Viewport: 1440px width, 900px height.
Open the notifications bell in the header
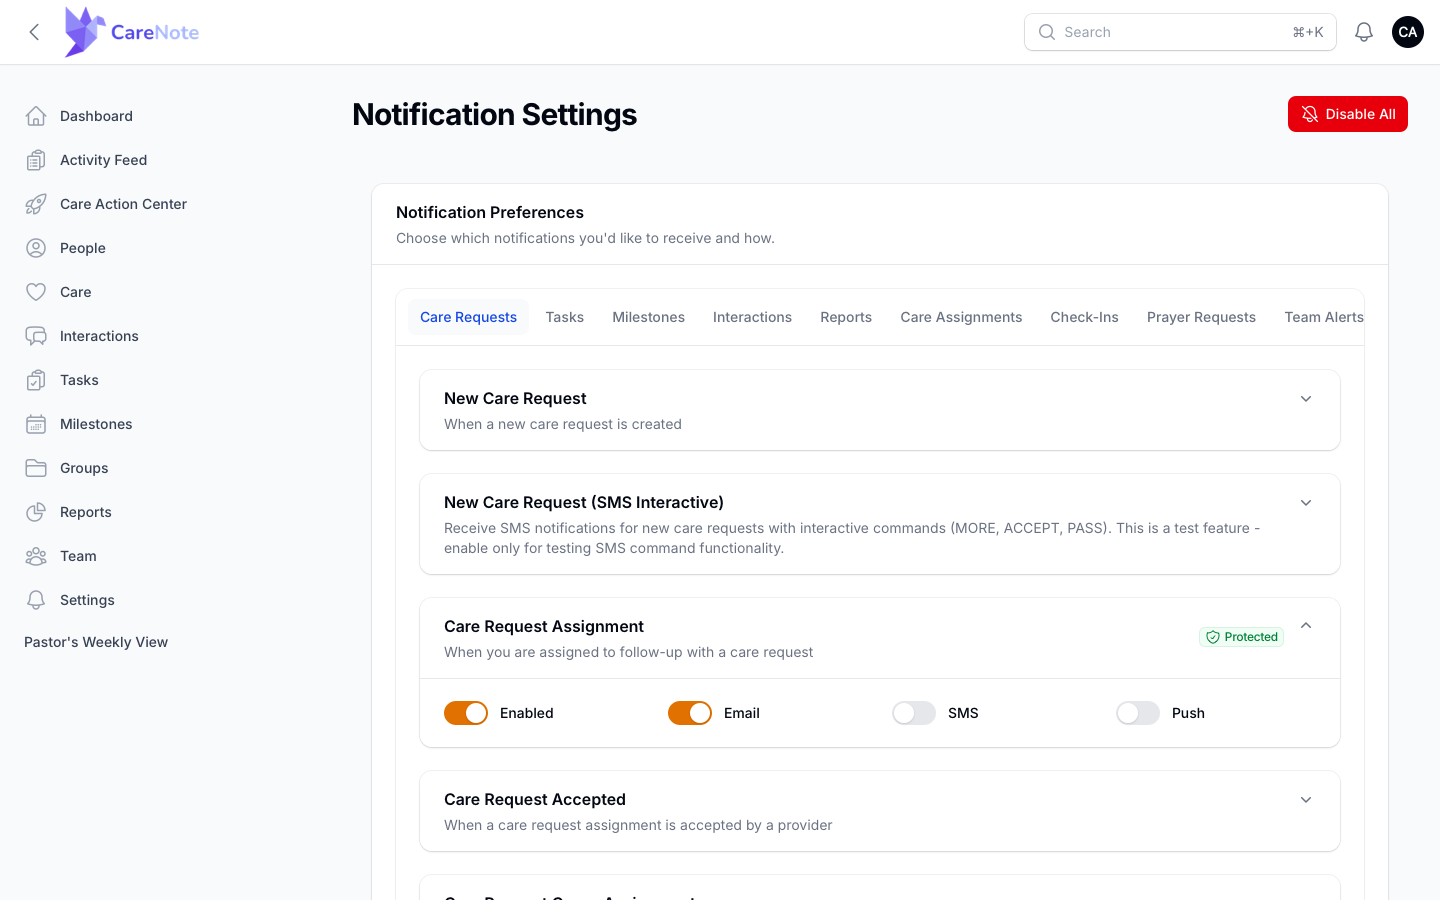[x=1364, y=32]
